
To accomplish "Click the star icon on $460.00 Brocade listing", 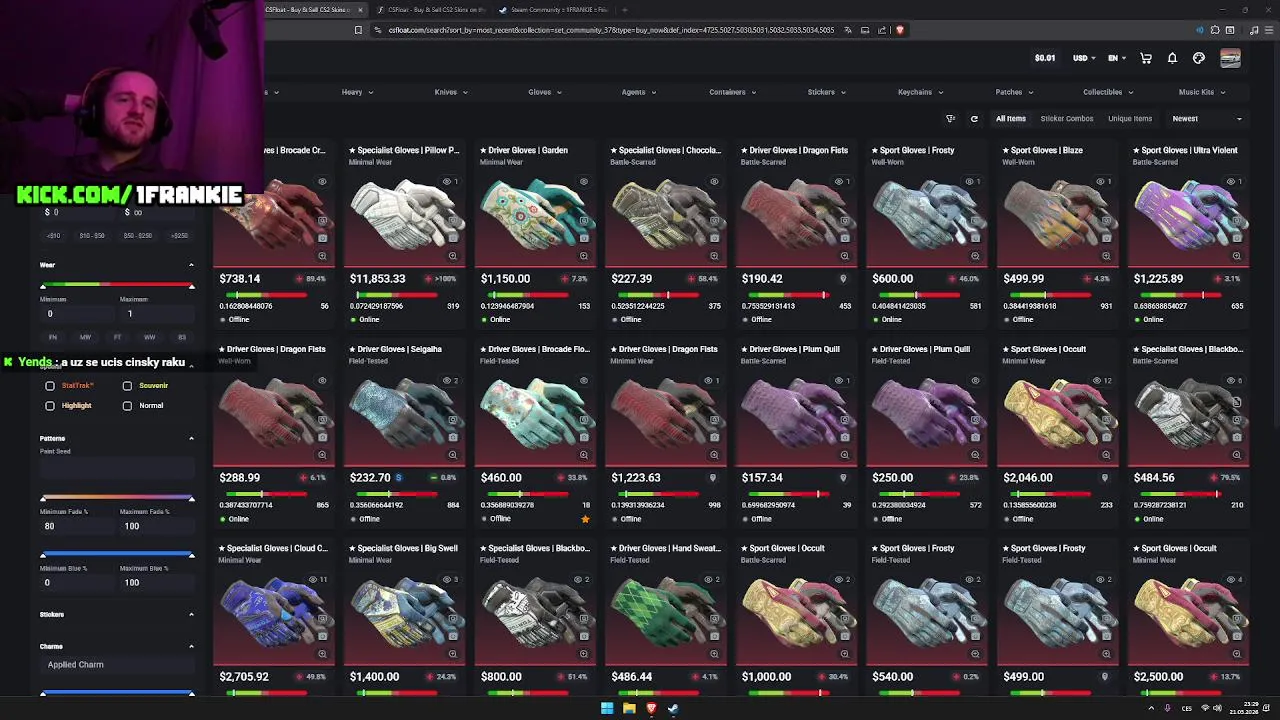I will tap(585, 519).
